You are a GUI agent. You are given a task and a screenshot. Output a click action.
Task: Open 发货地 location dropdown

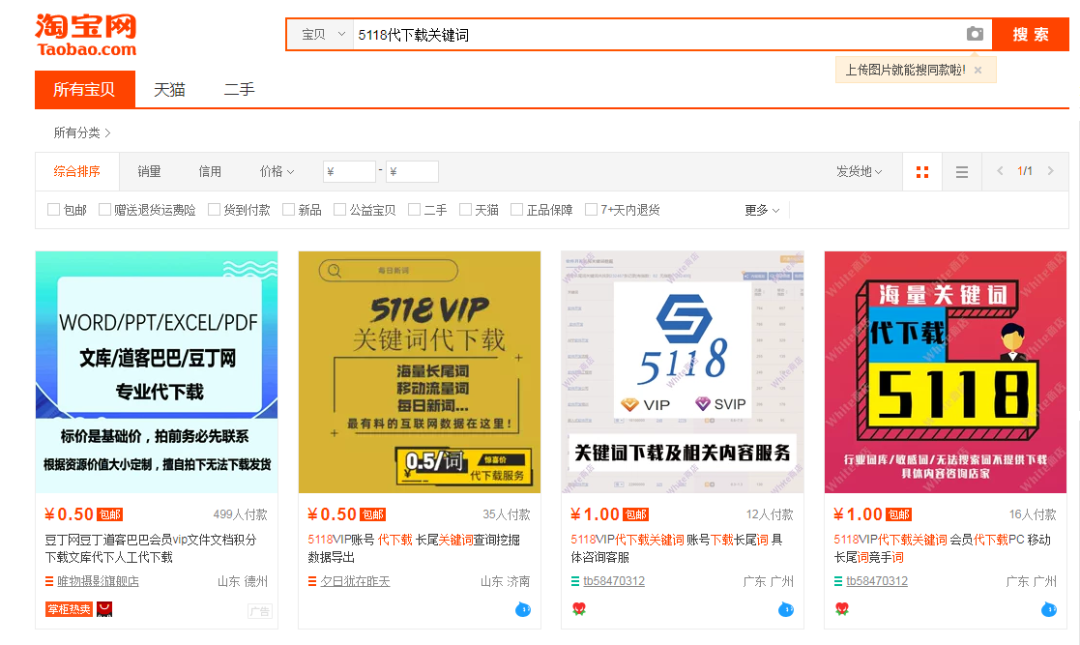click(859, 172)
